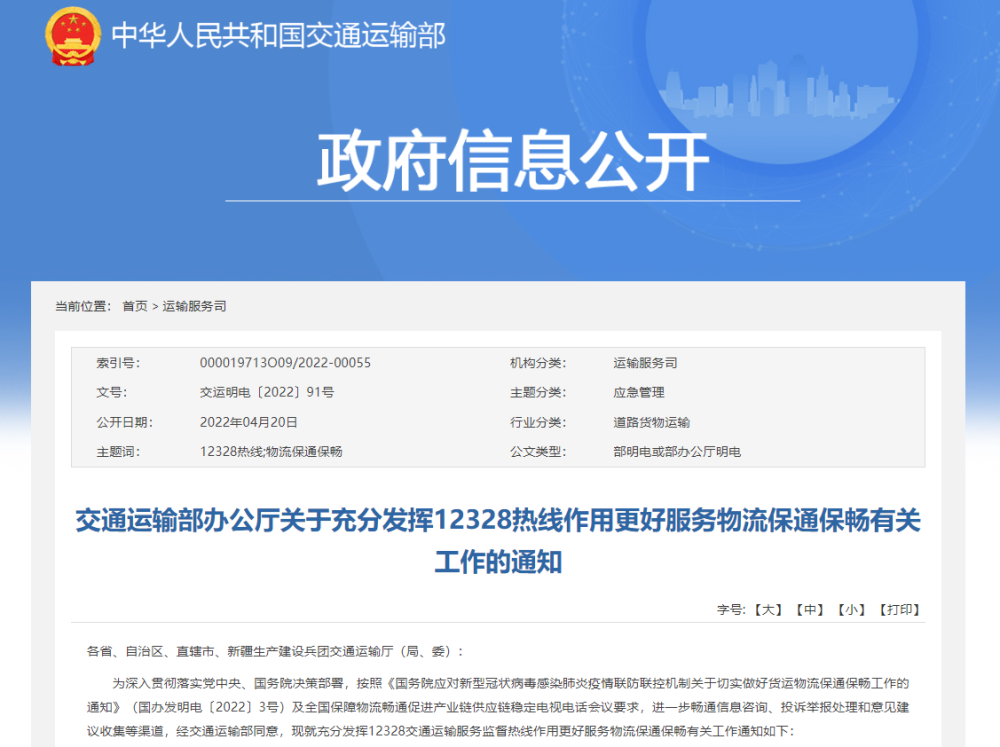Click the publish date 2022年04月20日
Viewport: 1000px width, 747px height.
[x=249, y=422]
